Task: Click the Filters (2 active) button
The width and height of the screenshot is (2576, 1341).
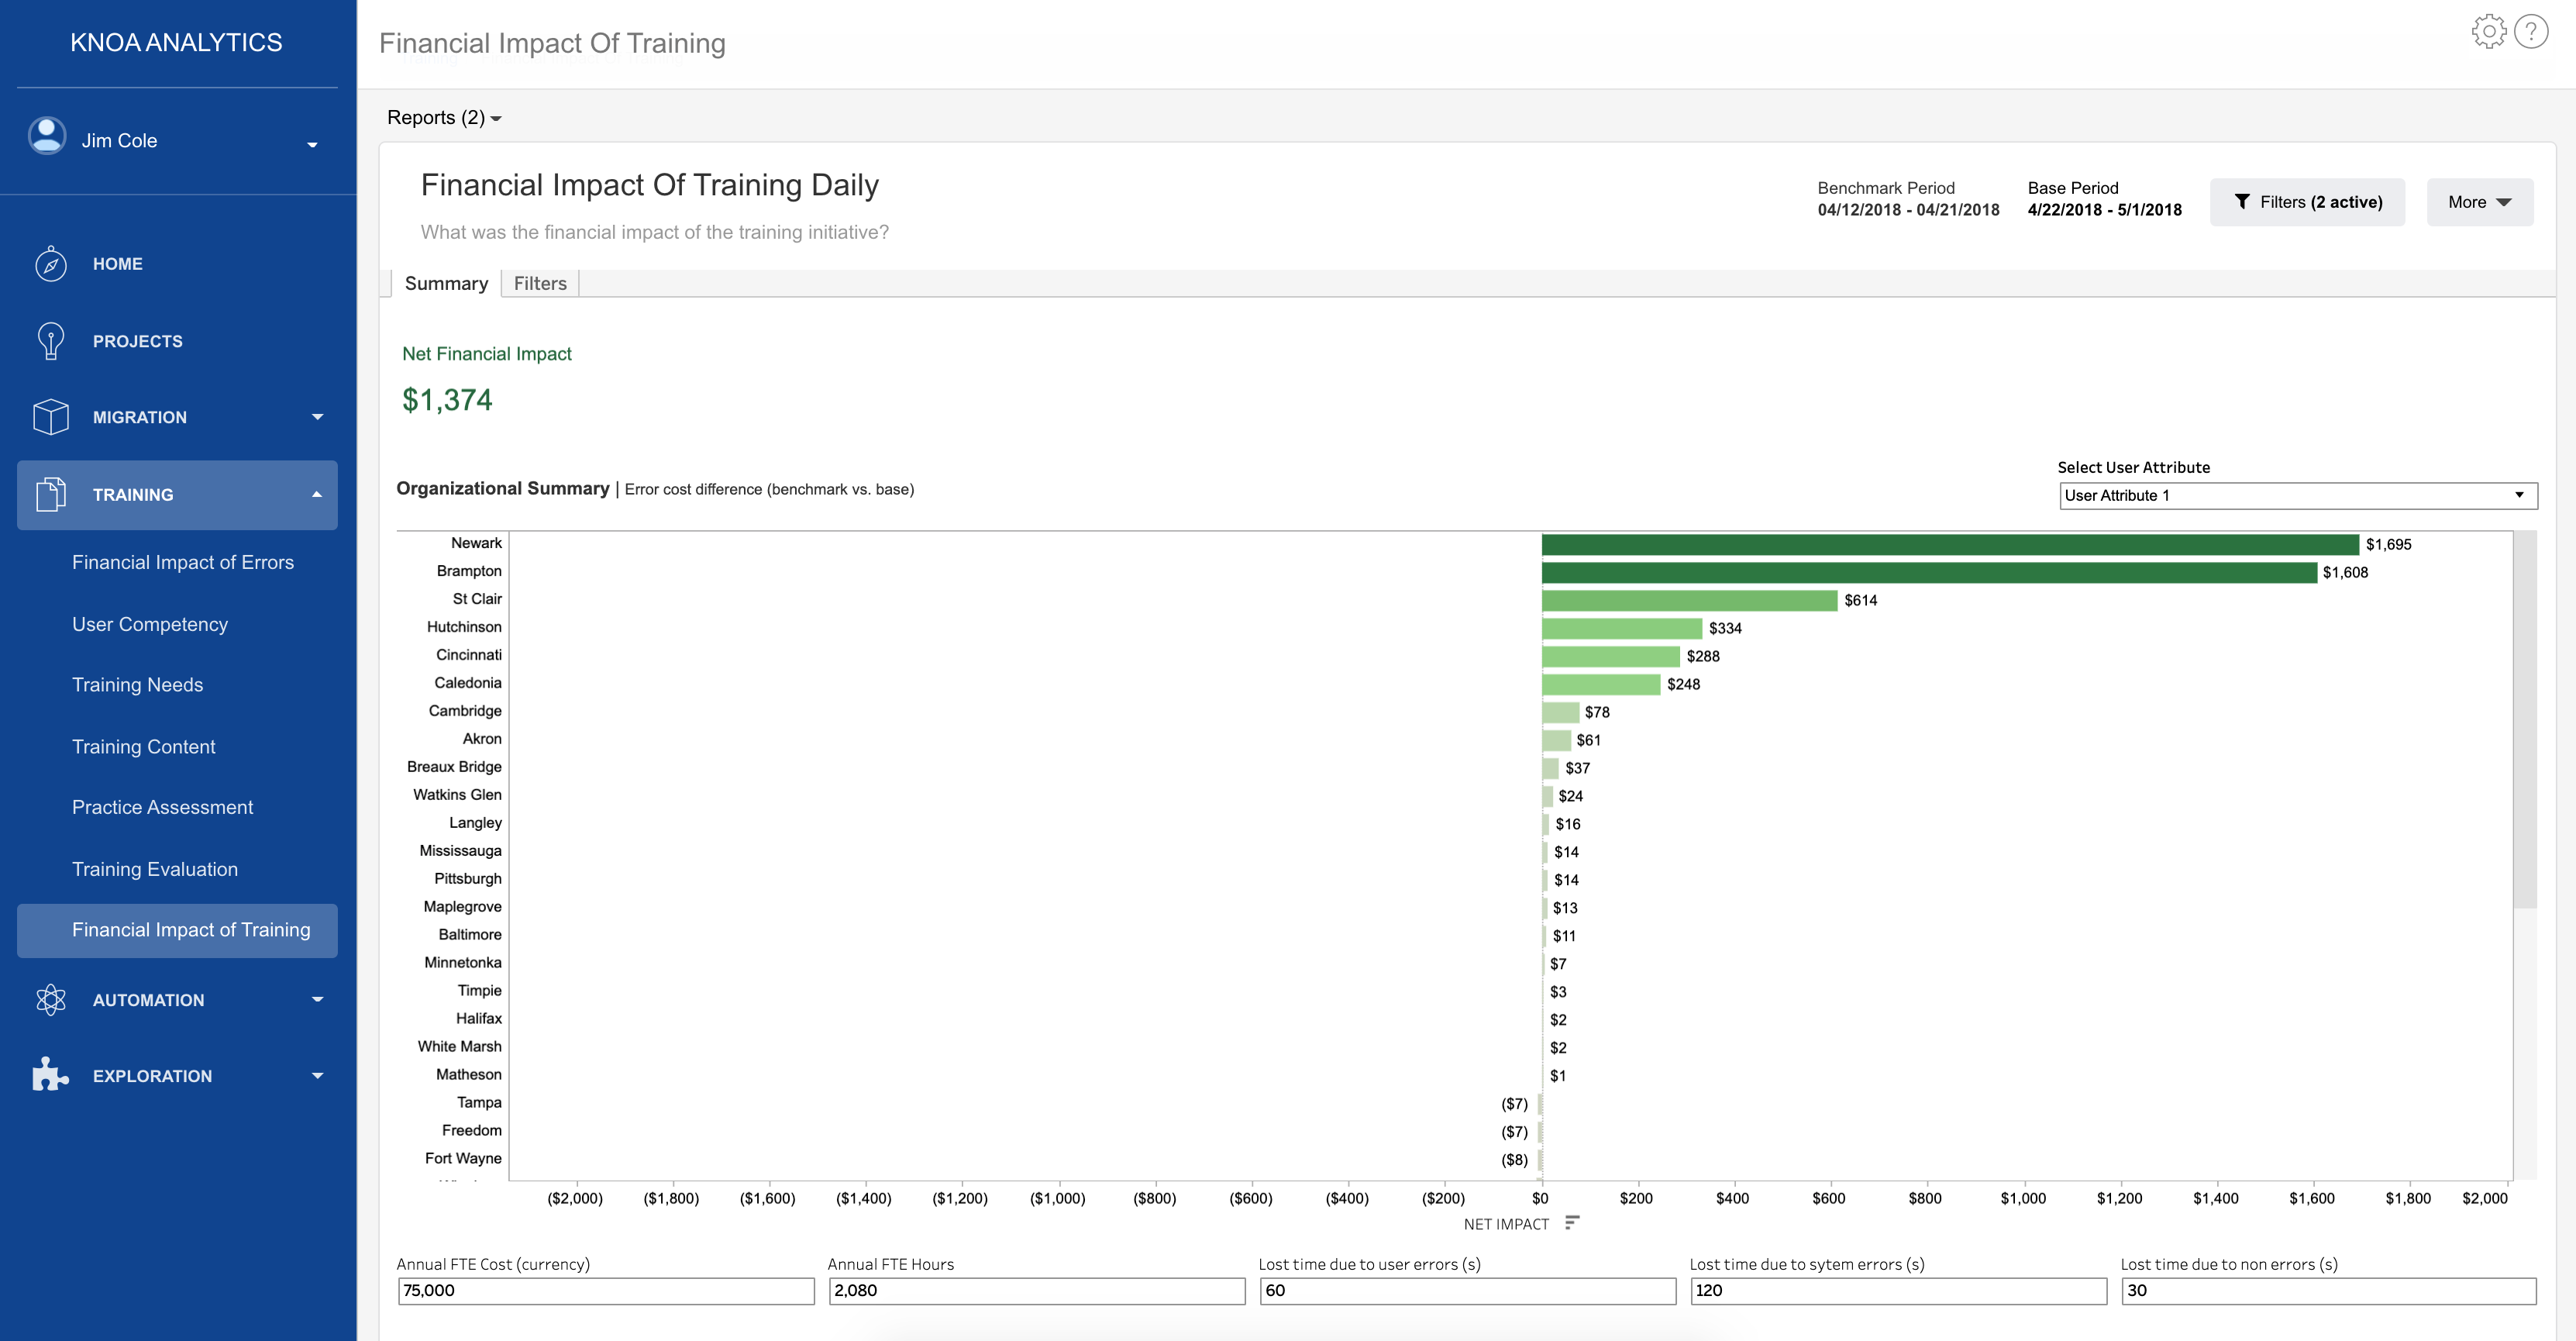Action: coord(2306,202)
